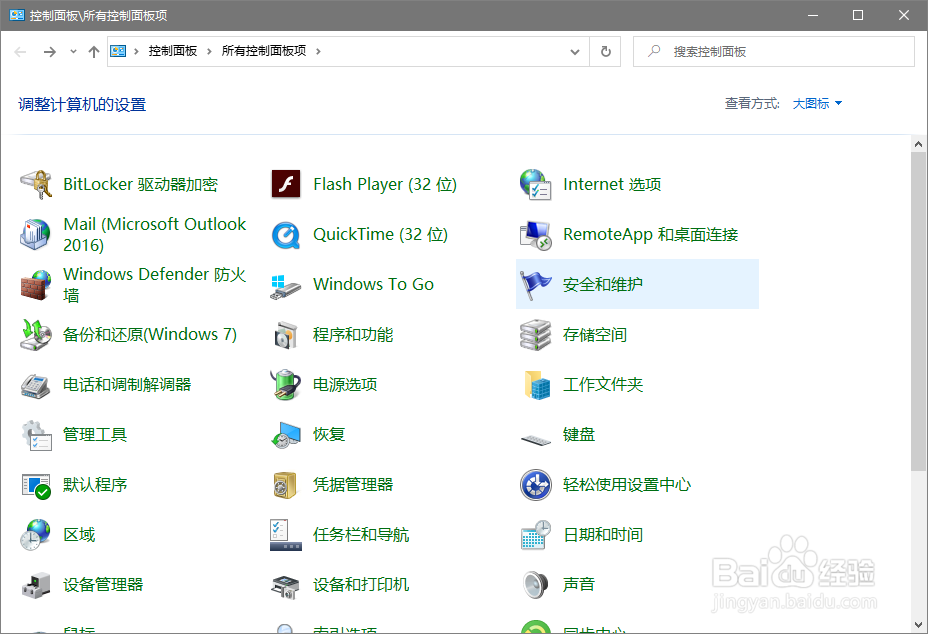Viewport: 928px width, 634px height.
Task: Click the 默认程序 link text
Action: pos(95,485)
